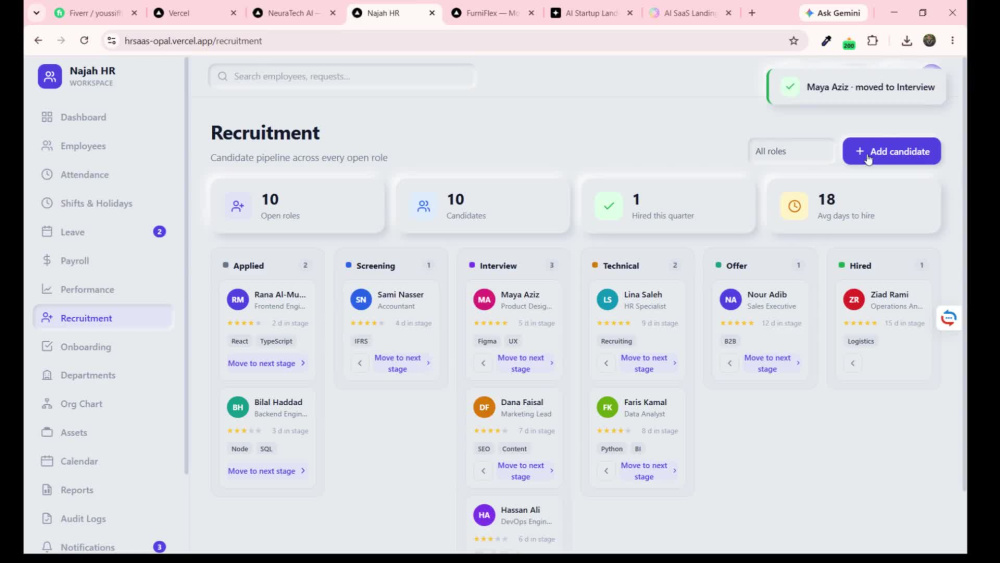Move Sami Nasser to next stage

click(x=402, y=363)
